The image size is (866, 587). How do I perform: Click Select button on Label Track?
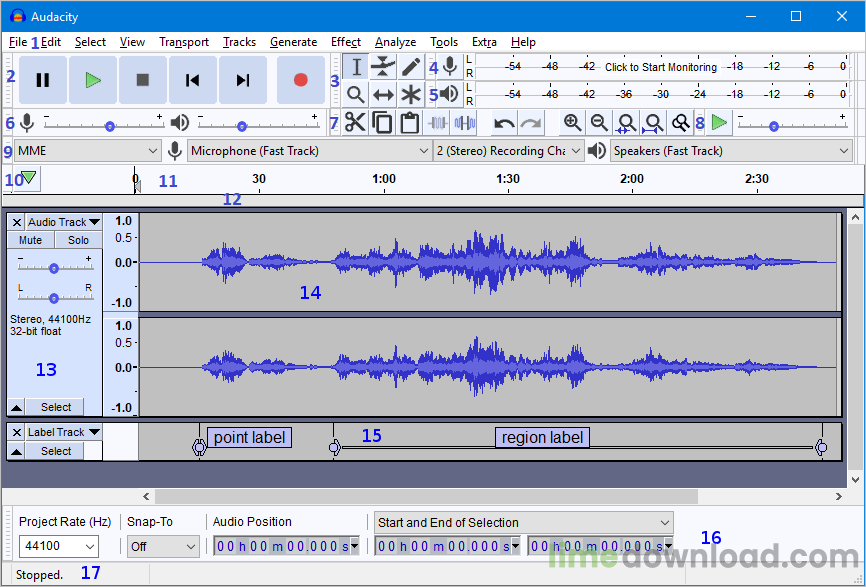(x=55, y=451)
